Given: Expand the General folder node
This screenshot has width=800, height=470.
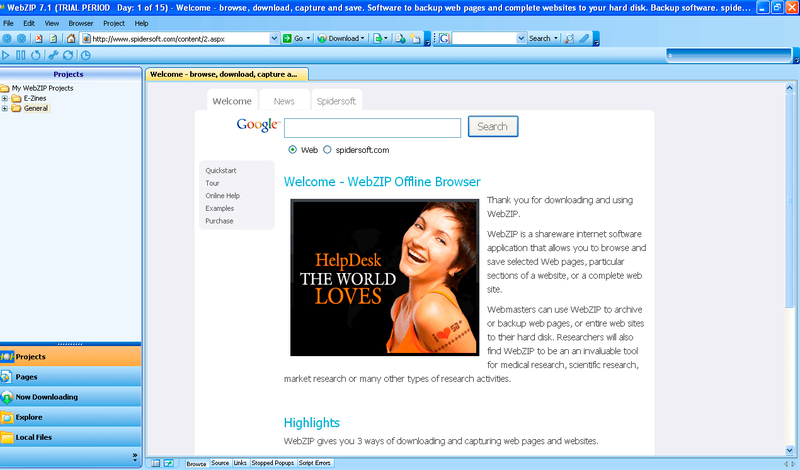Looking at the screenshot, I should [5, 108].
